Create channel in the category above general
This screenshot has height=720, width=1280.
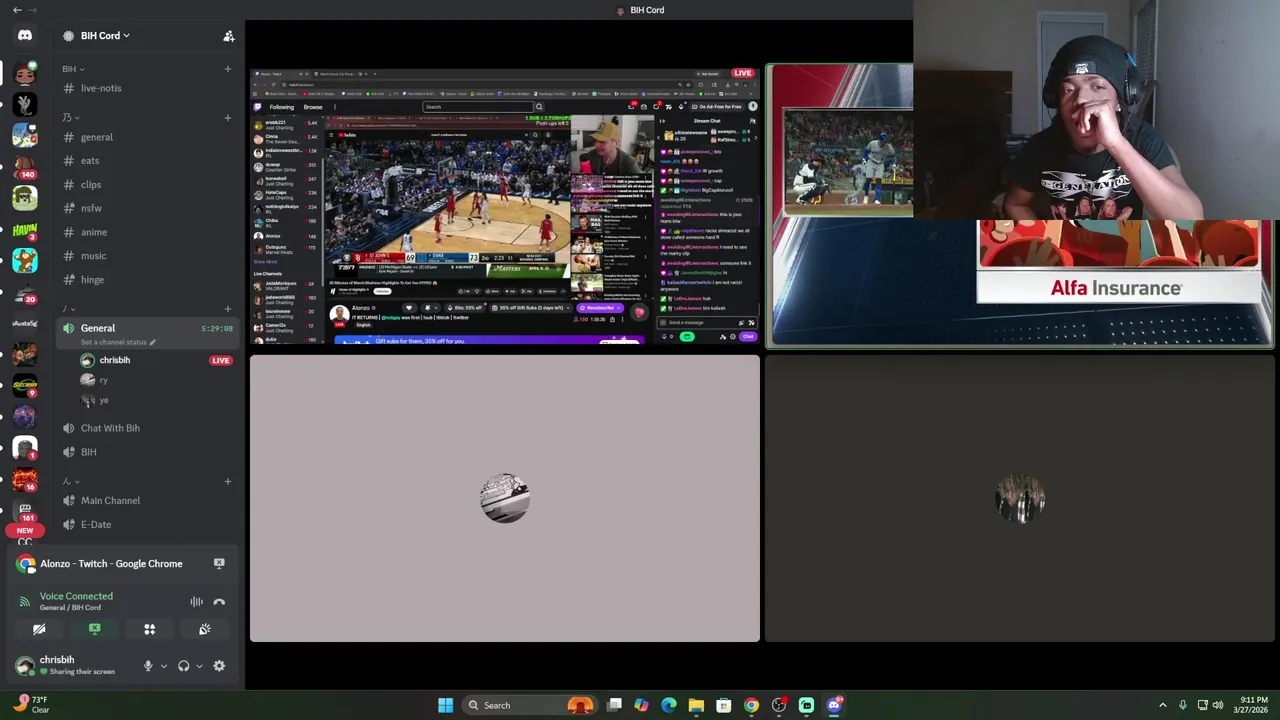[x=227, y=118]
